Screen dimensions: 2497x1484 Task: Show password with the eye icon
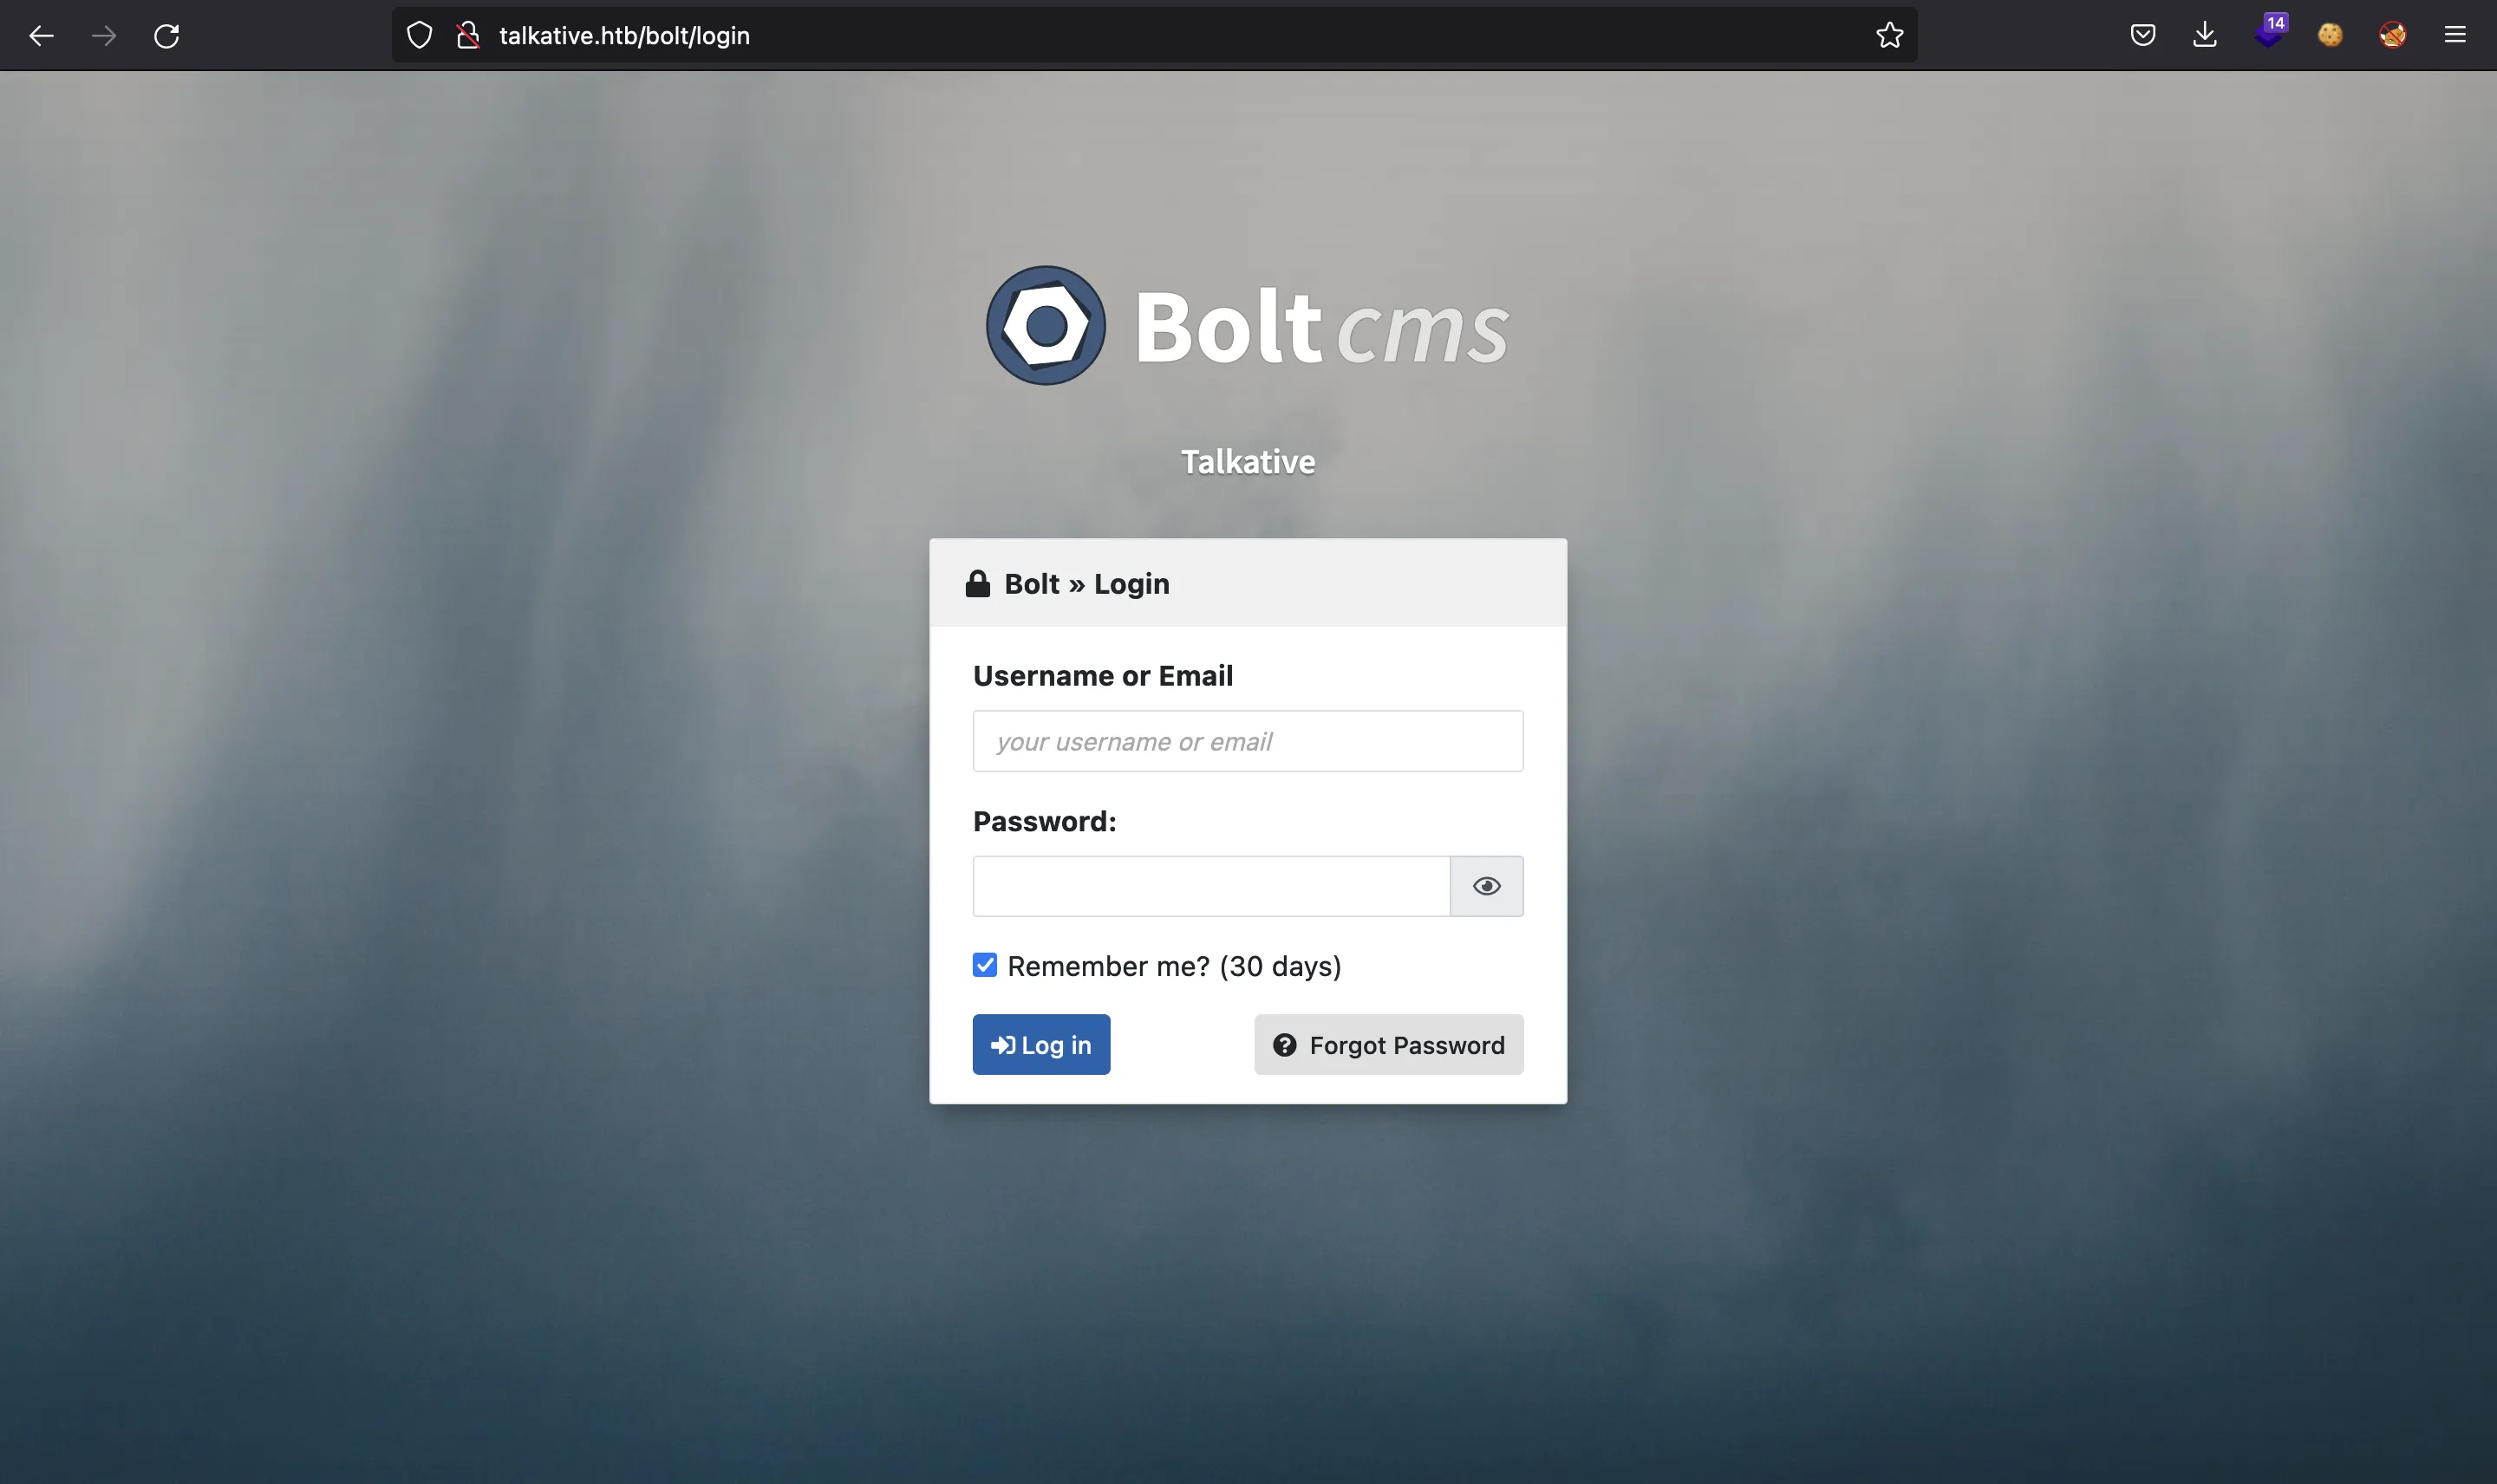pos(1487,886)
